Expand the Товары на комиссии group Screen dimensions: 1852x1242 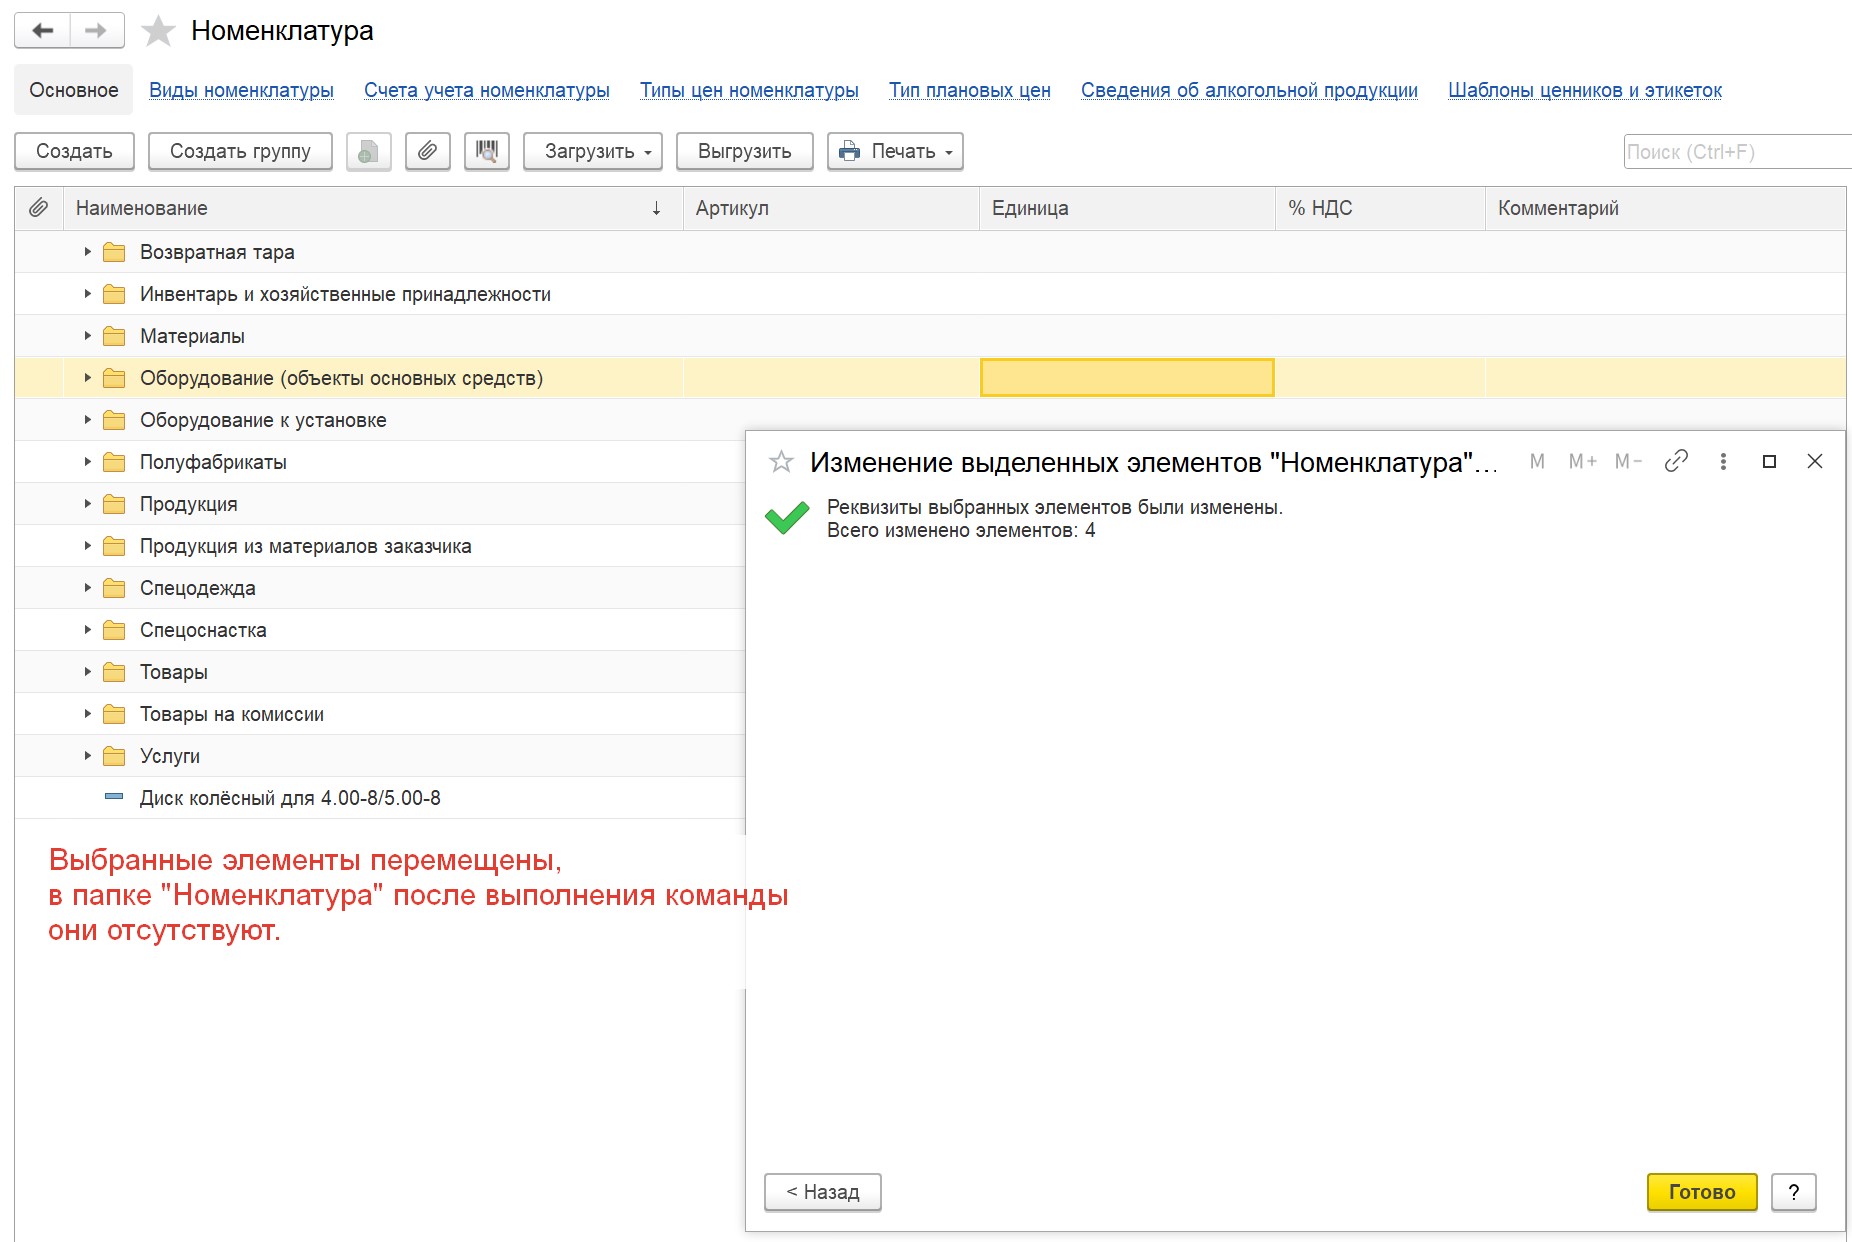[x=88, y=714]
